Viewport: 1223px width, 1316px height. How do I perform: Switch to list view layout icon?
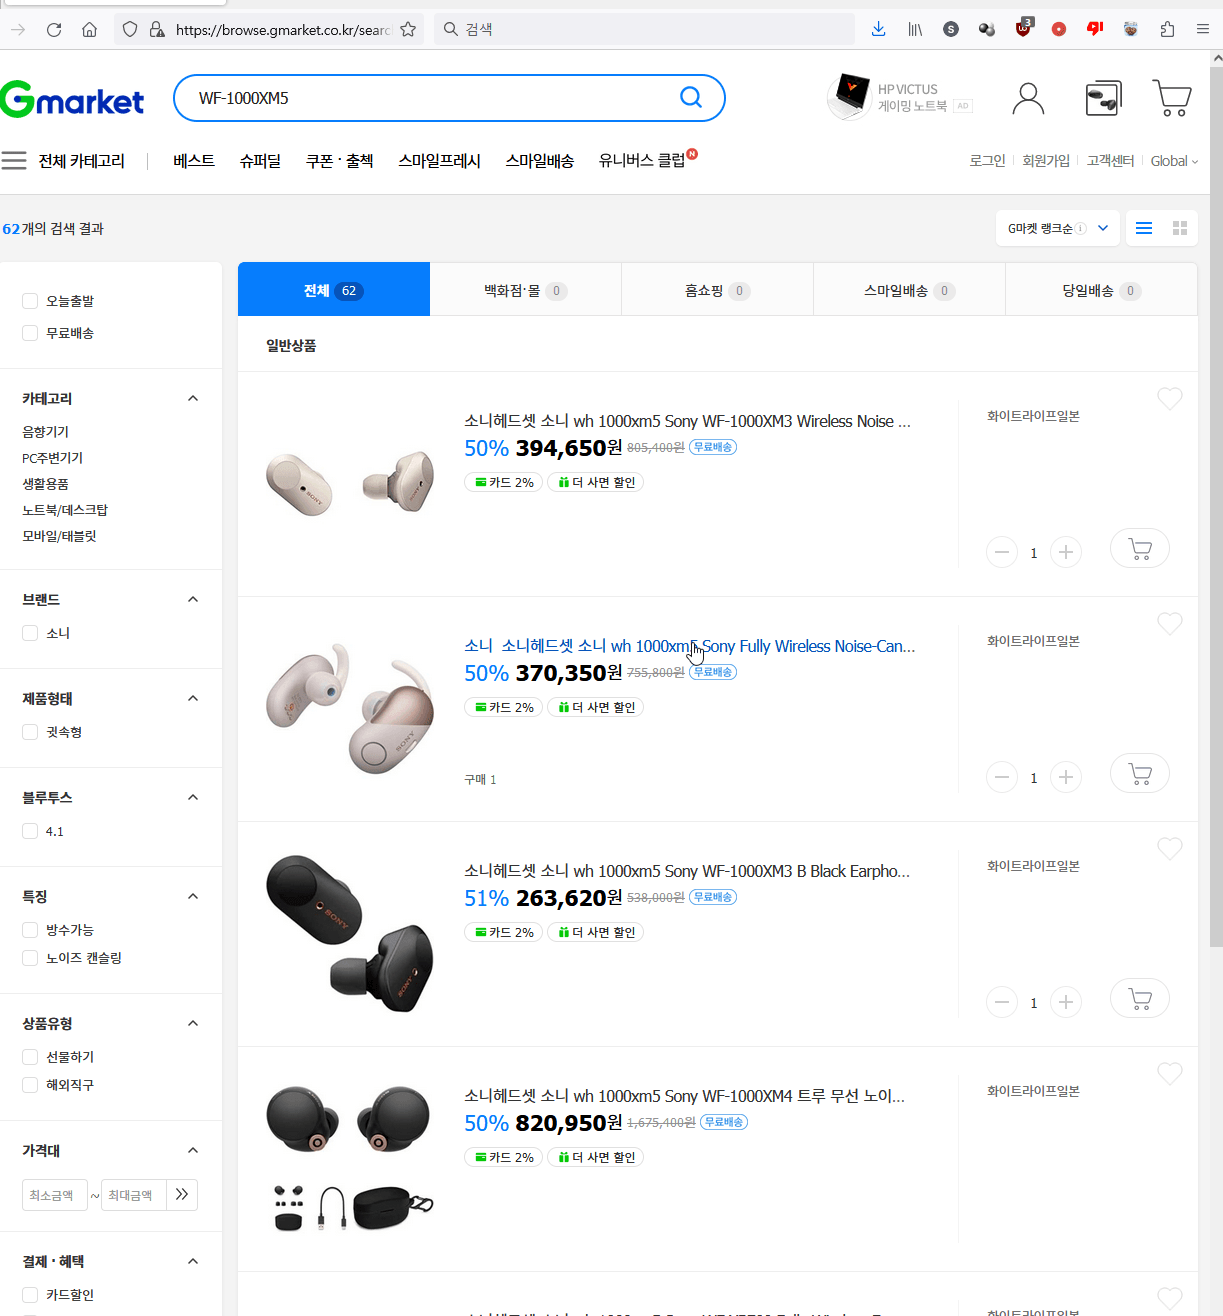(1144, 228)
